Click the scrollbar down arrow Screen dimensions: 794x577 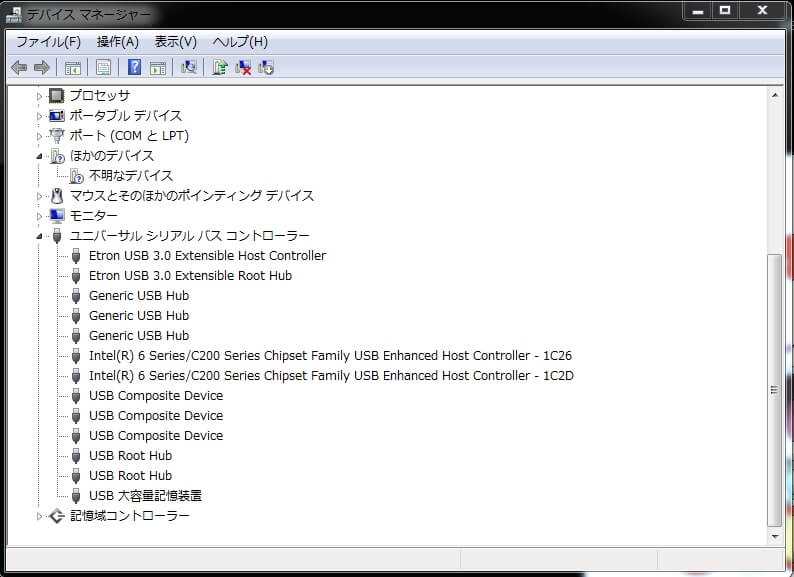coord(774,536)
